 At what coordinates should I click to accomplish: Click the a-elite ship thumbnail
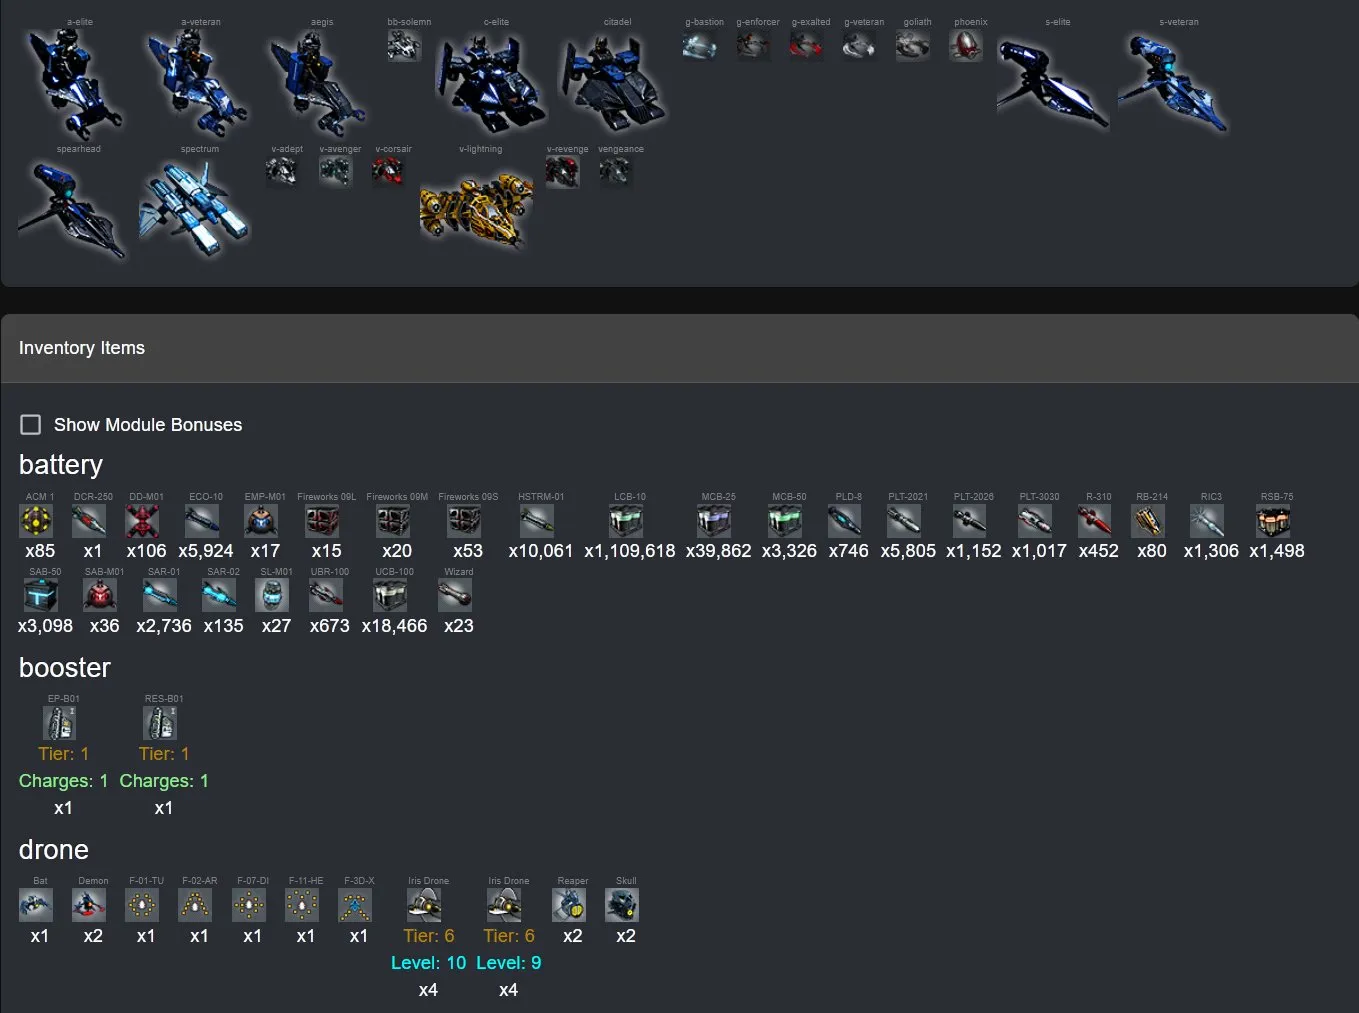coord(76,84)
